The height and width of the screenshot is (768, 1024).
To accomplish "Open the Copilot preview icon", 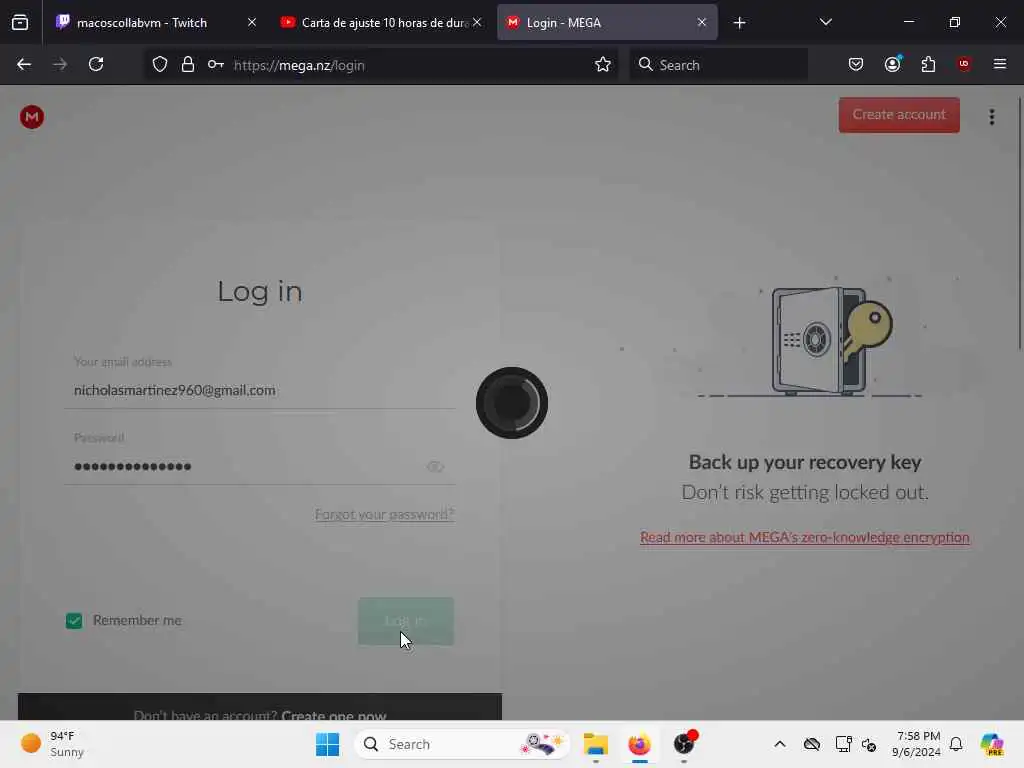I will pyautogui.click(x=992, y=744).
